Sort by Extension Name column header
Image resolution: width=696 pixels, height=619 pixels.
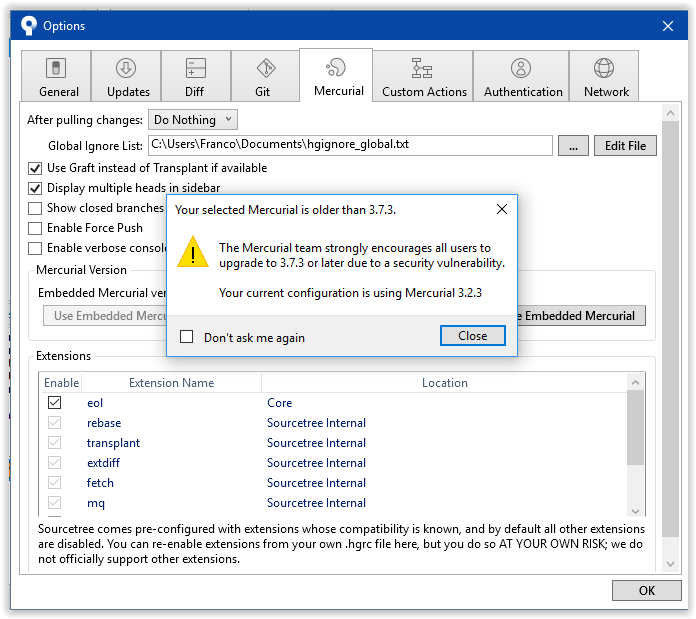click(x=171, y=382)
